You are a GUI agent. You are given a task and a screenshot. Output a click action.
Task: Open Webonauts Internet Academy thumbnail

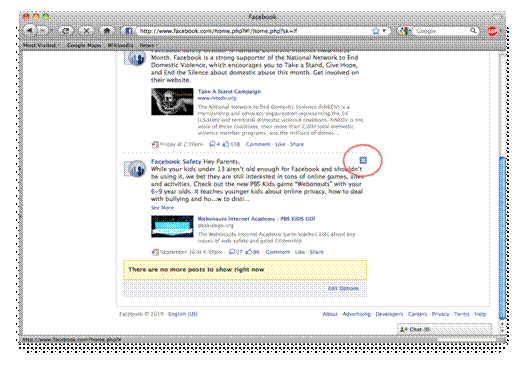pyautogui.click(x=172, y=226)
